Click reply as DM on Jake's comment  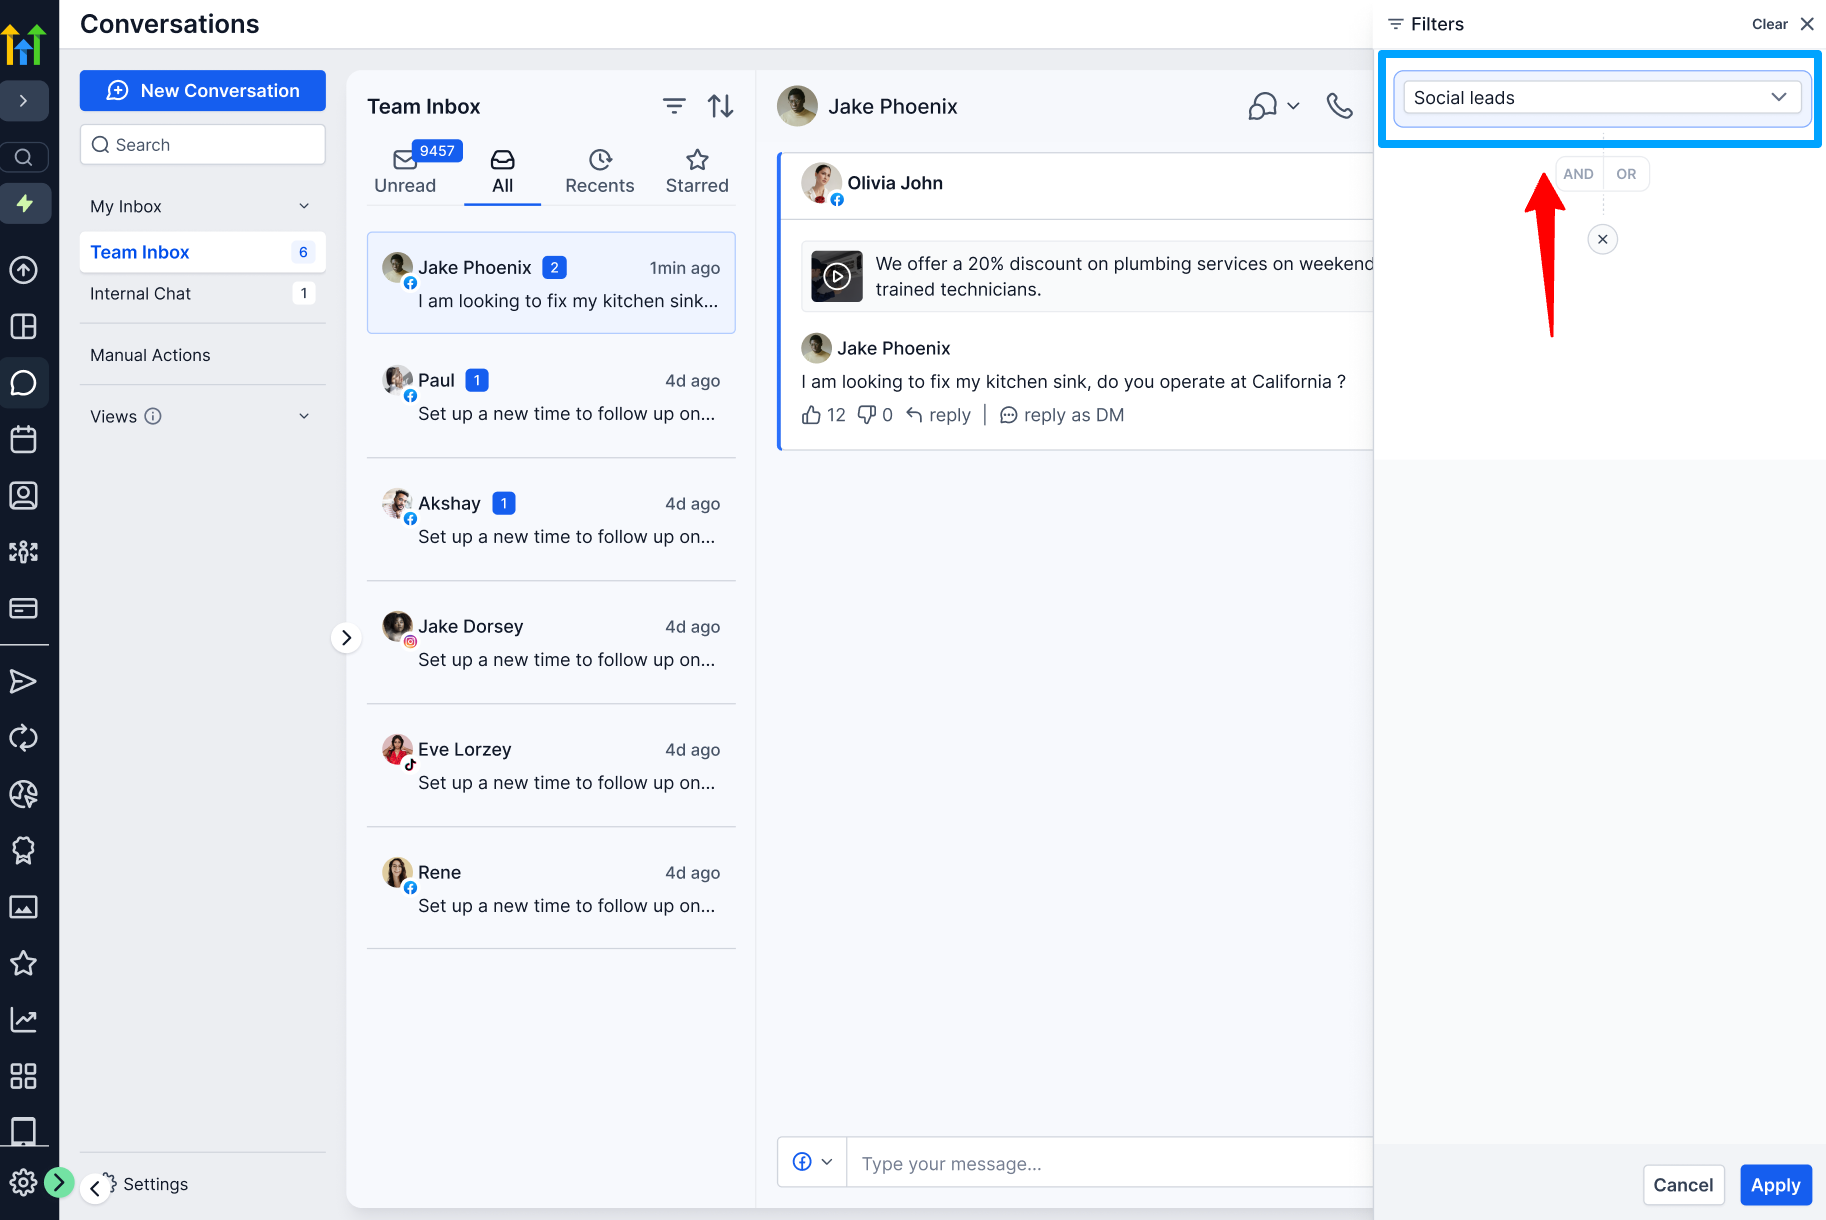tap(1062, 415)
